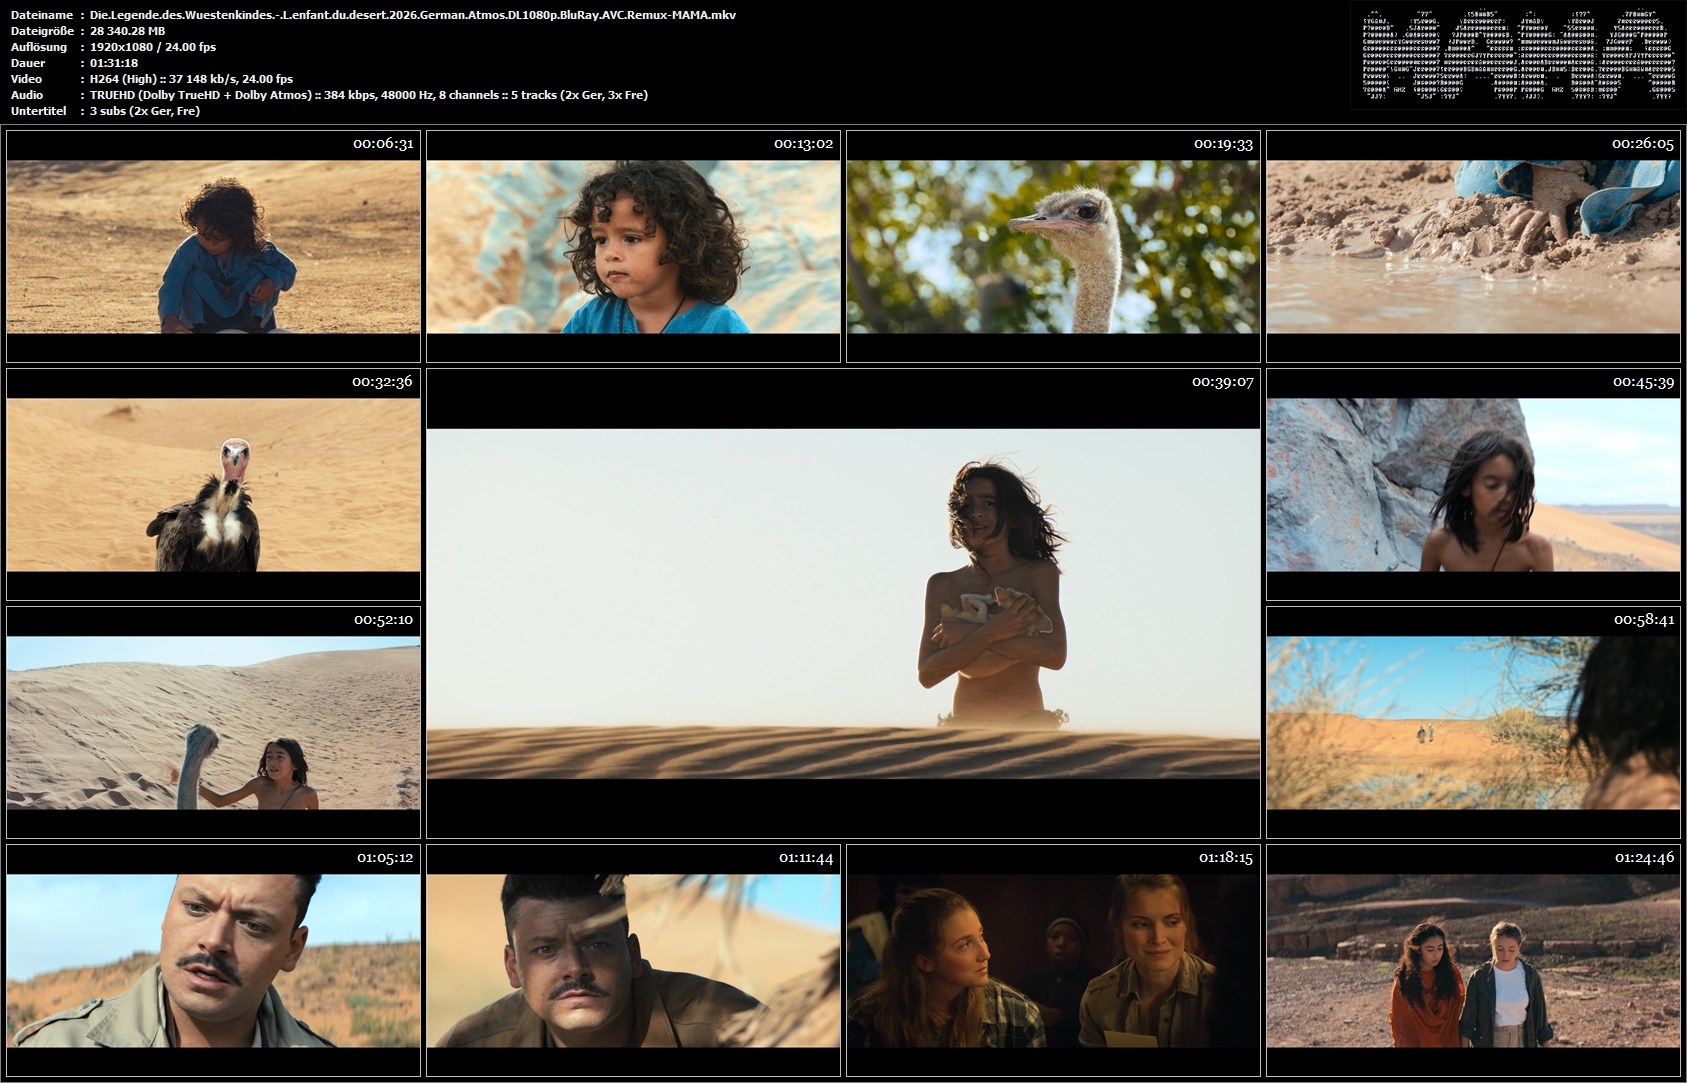The height and width of the screenshot is (1083, 1687).
Task: Select the .mkv file name text
Action: pyautogui.click(x=413, y=15)
